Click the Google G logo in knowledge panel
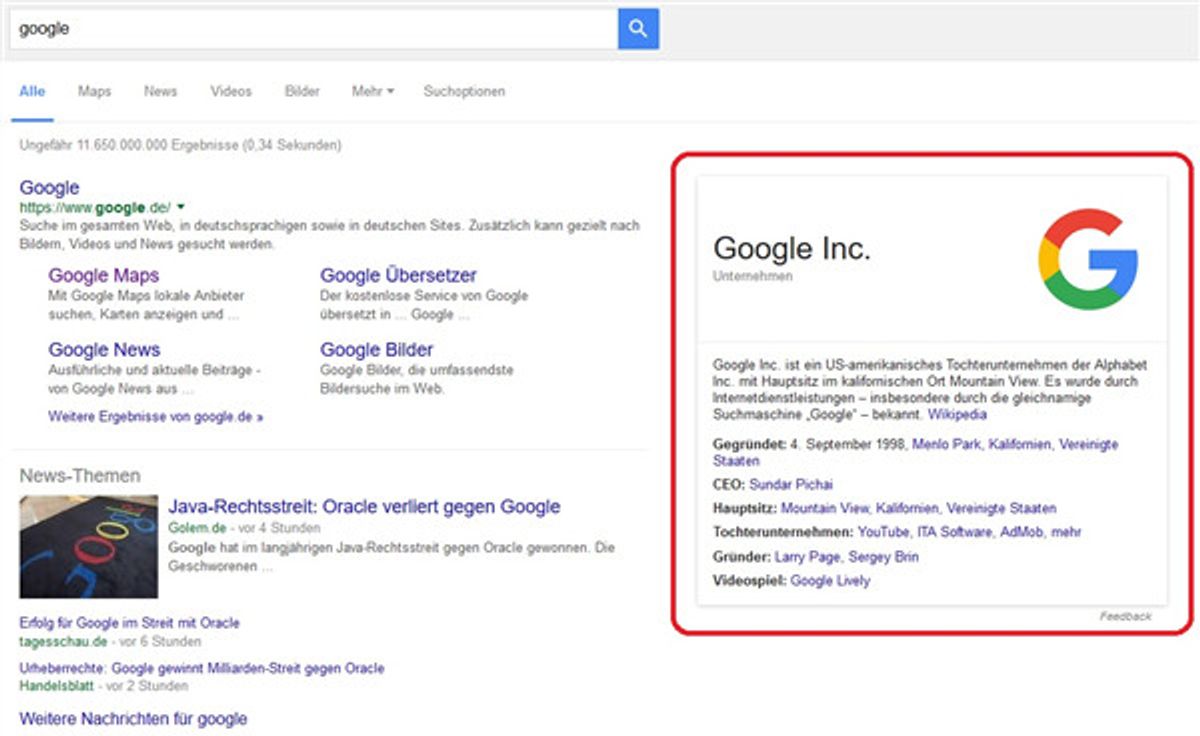Screen dimensions: 1200x736 point(1088,259)
